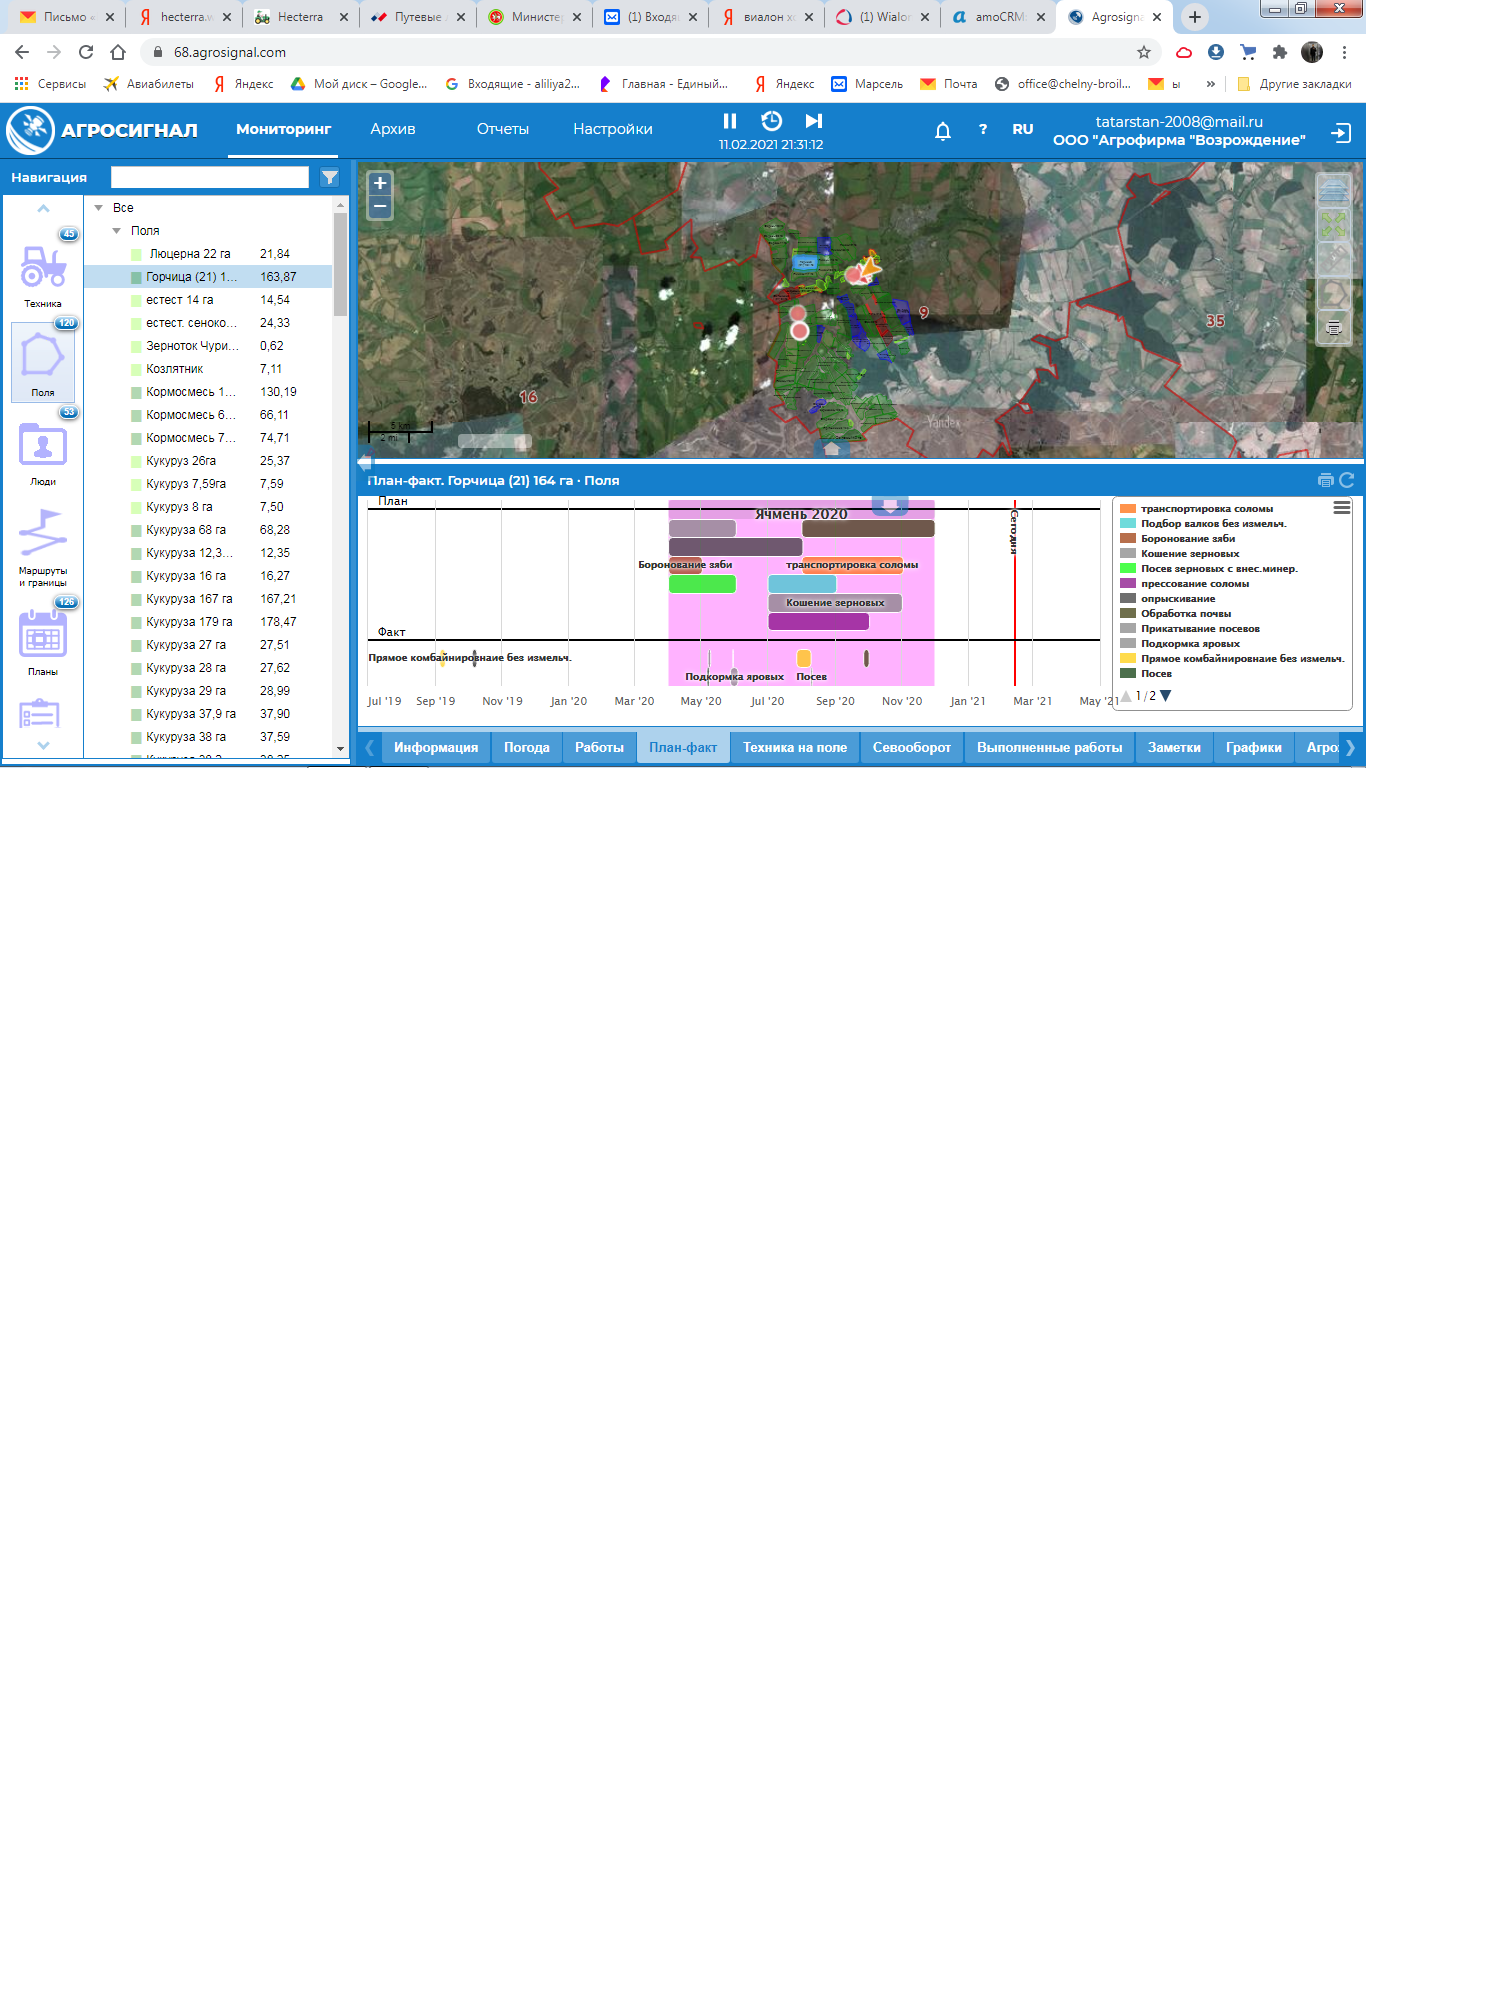1500x2000 pixels.
Task: Zoom in on the map
Action: (380, 184)
